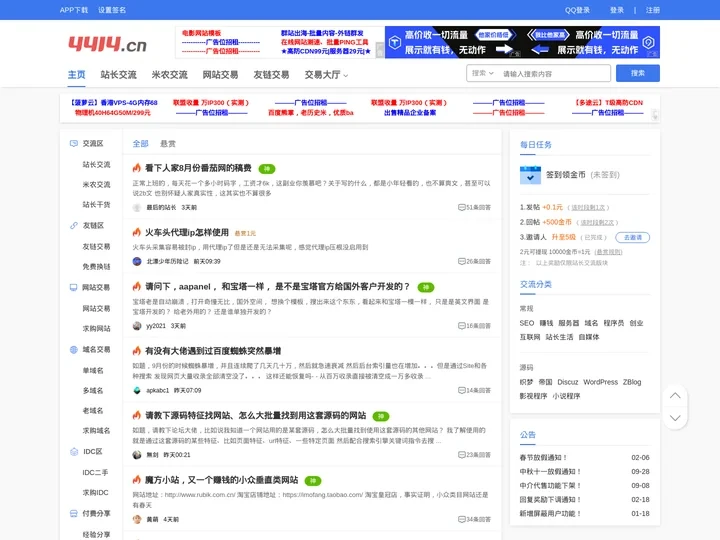Image resolution: width=720 pixels, height=540 pixels.
Task: Click the scroll-to-top arrow
Action: (x=675, y=396)
